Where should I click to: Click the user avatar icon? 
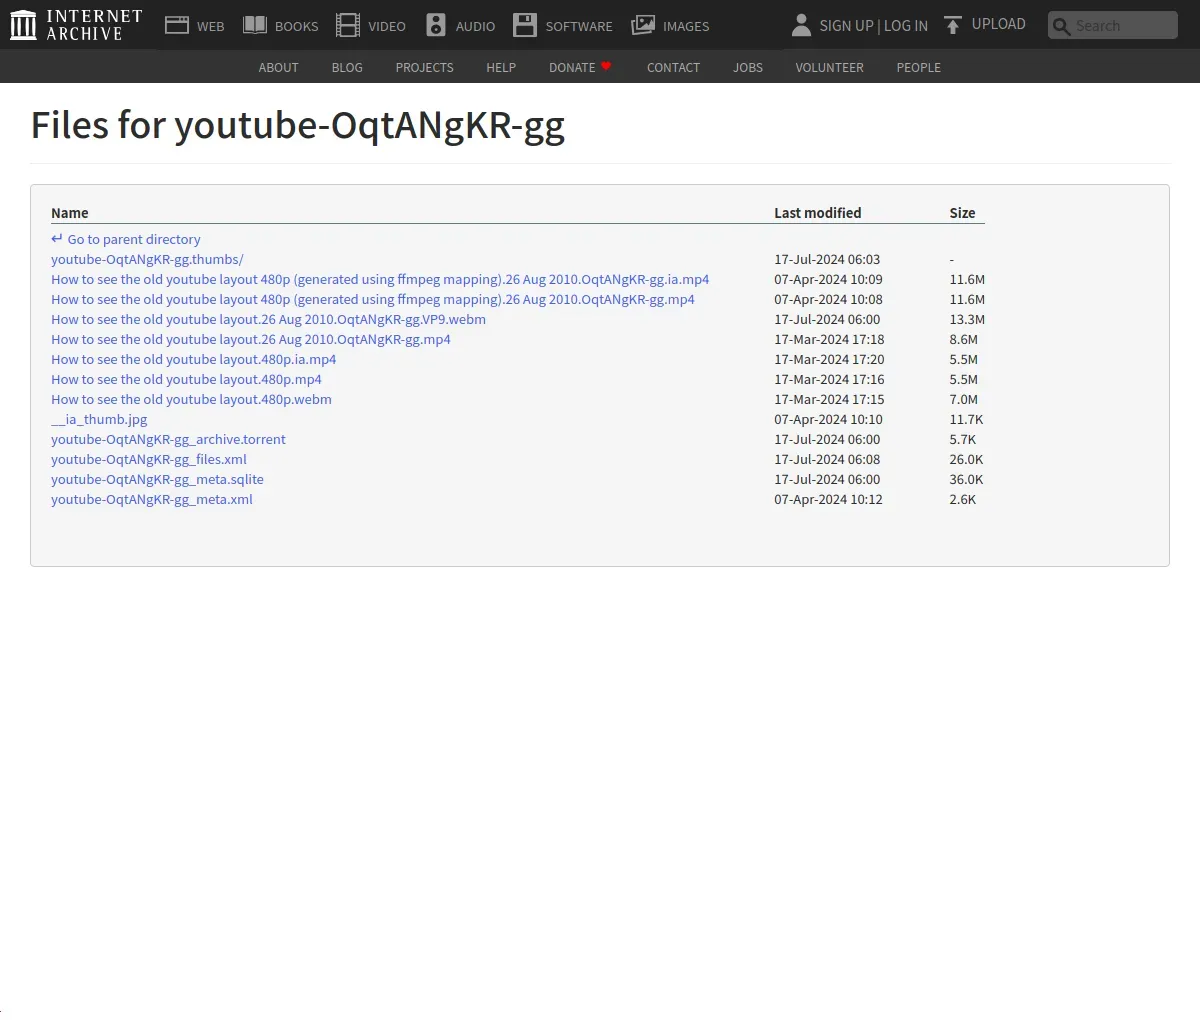coord(801,25)
